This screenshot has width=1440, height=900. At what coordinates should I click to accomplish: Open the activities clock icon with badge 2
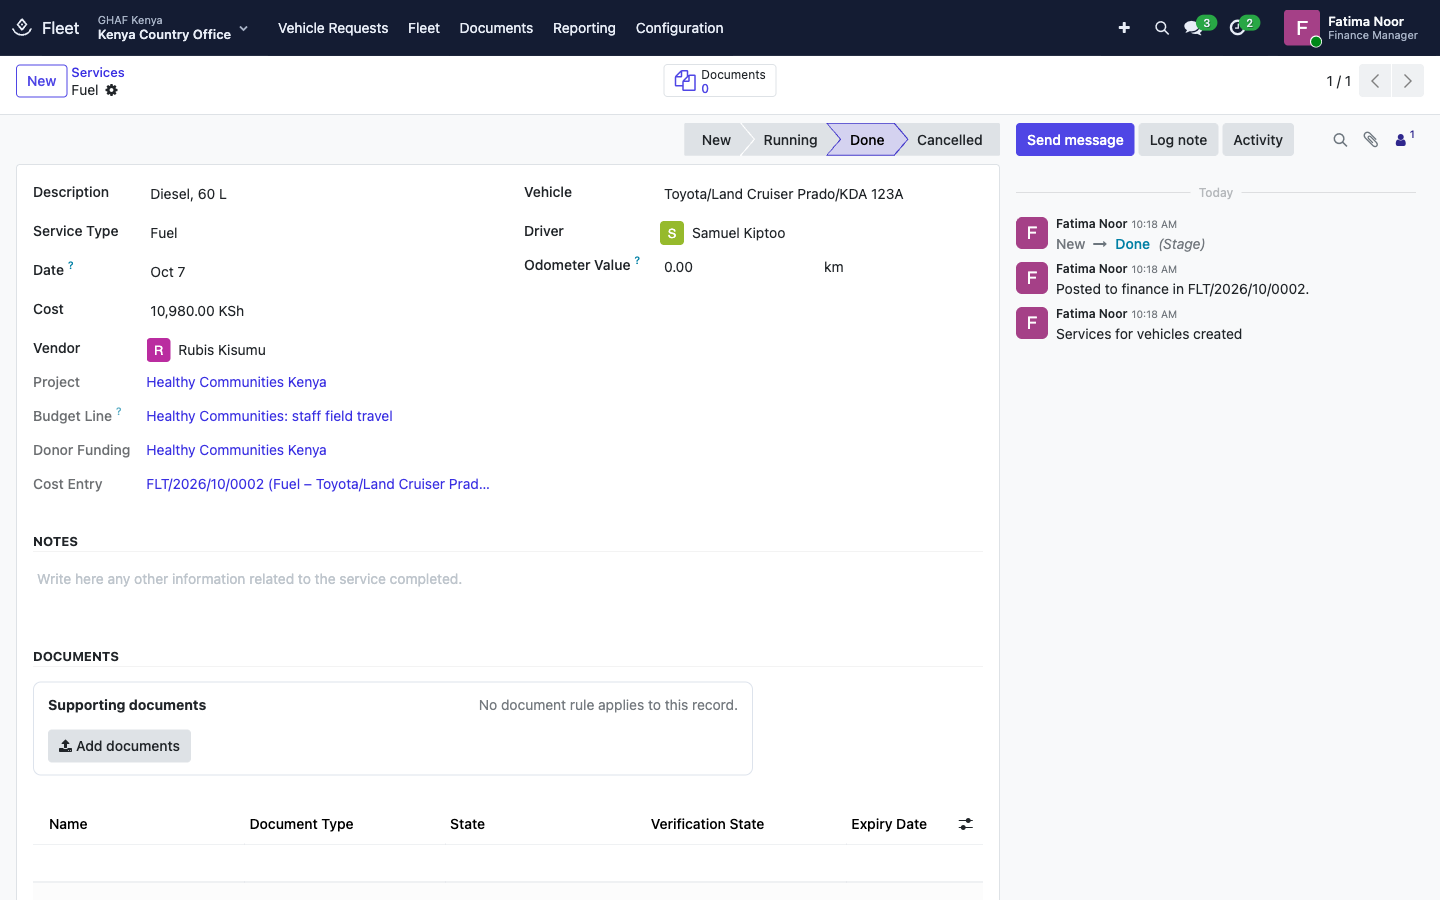(x=1239, y=28)
